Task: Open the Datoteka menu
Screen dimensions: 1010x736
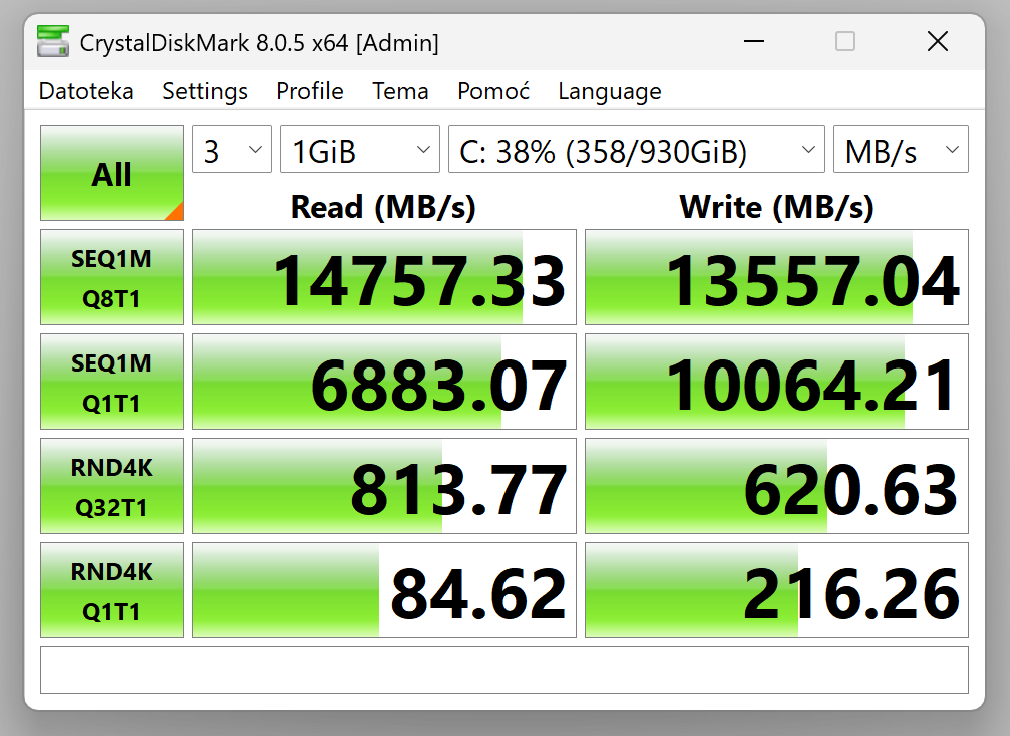Action: (x=86, y=91)
